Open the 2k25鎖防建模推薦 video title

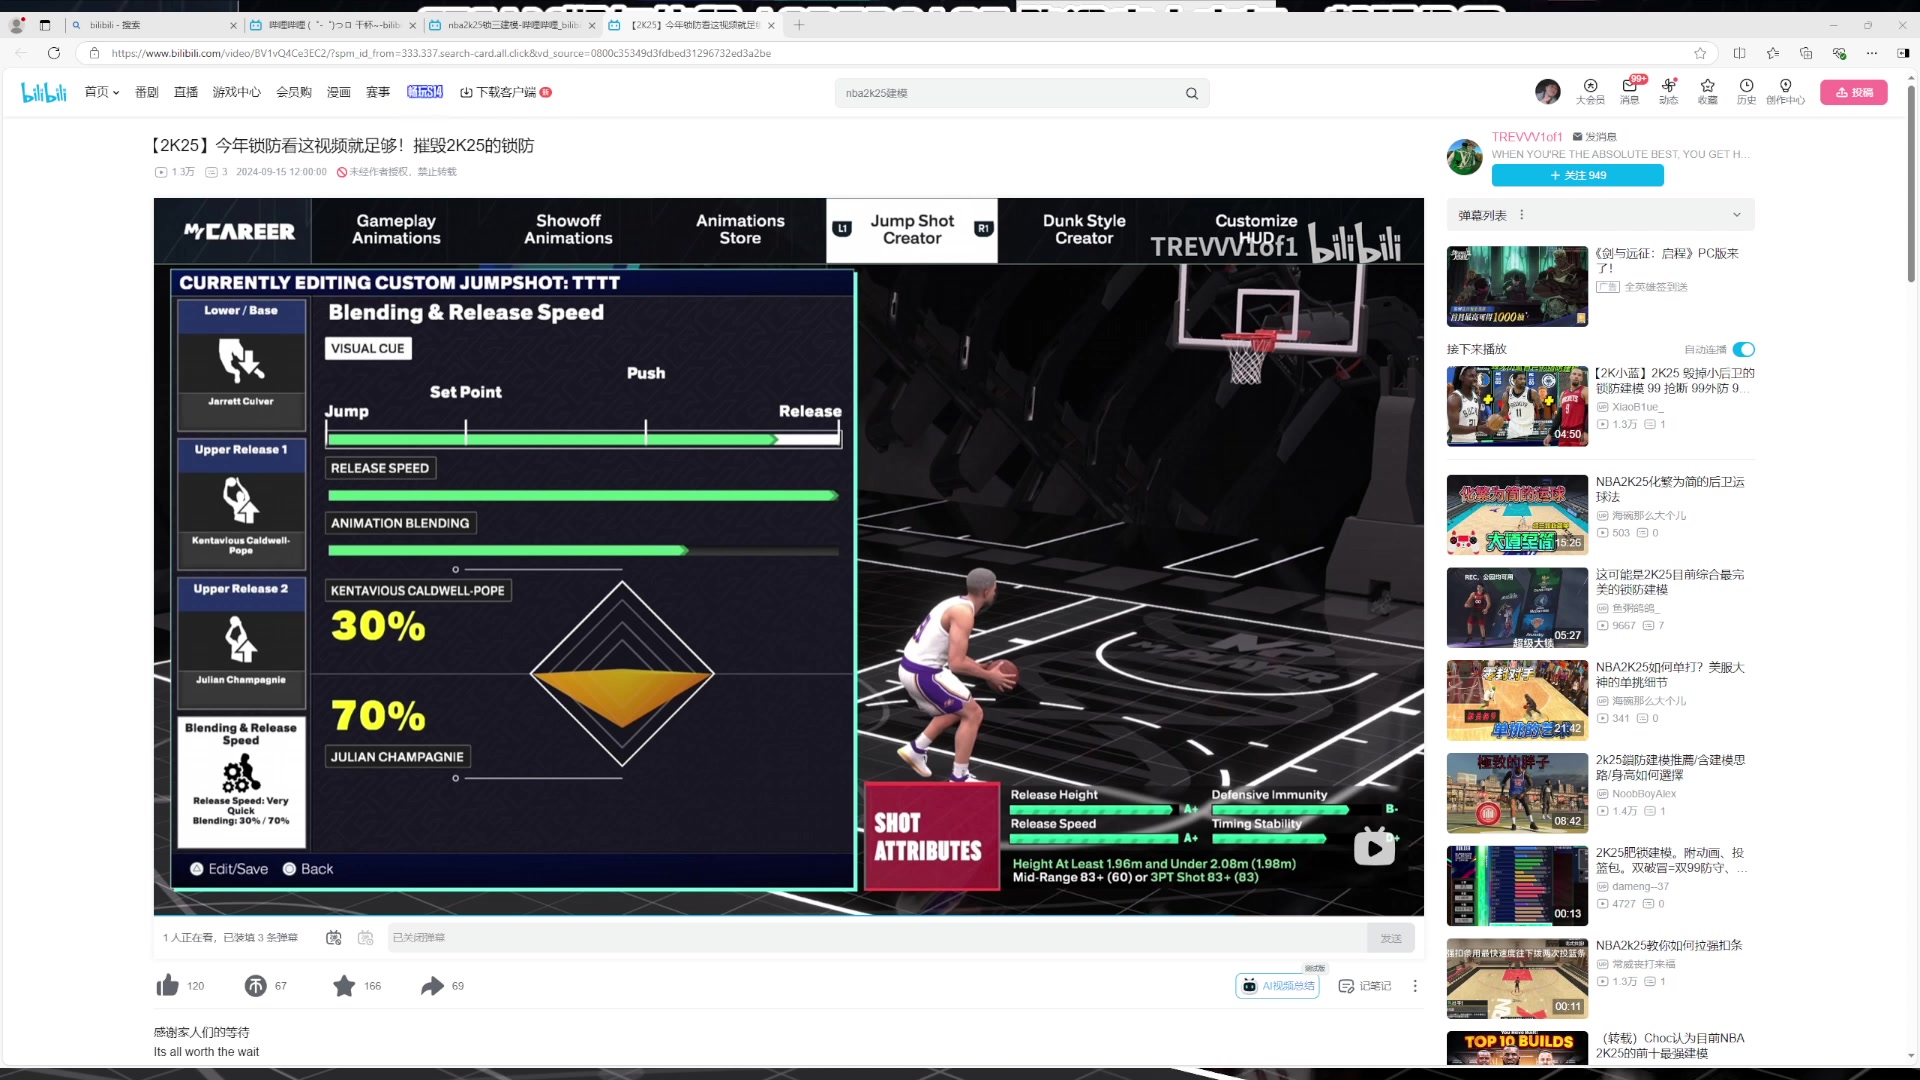click(1670, 767)
